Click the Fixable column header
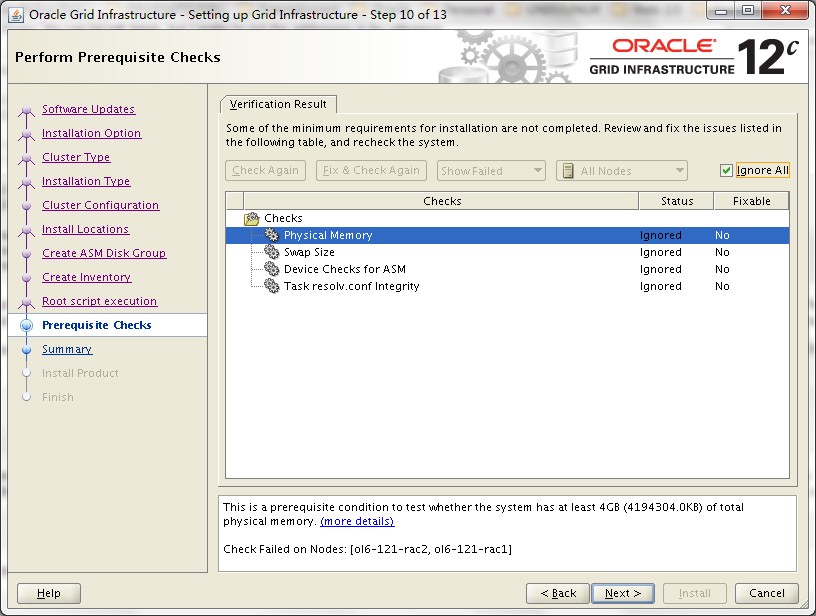816x616 pixels. tap(751, 201)
